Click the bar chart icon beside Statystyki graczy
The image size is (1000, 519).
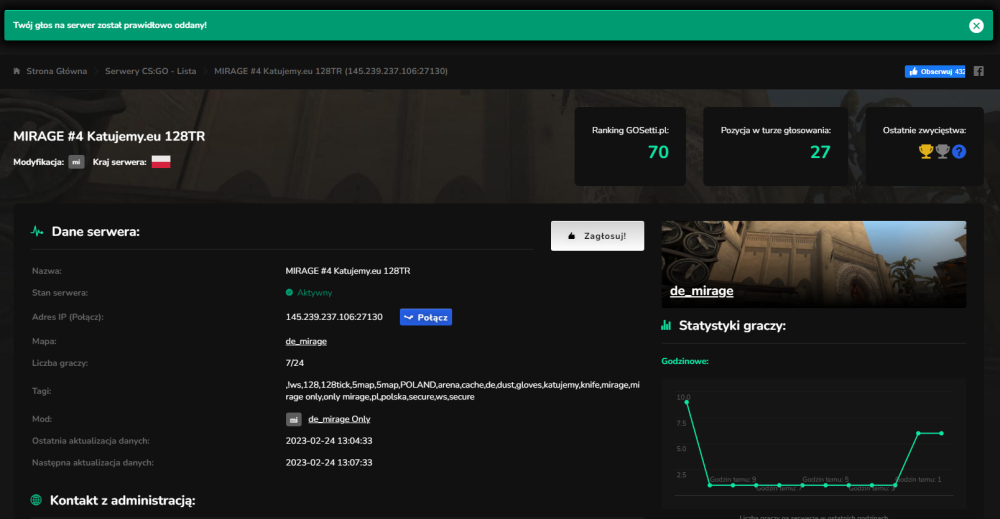666,325
